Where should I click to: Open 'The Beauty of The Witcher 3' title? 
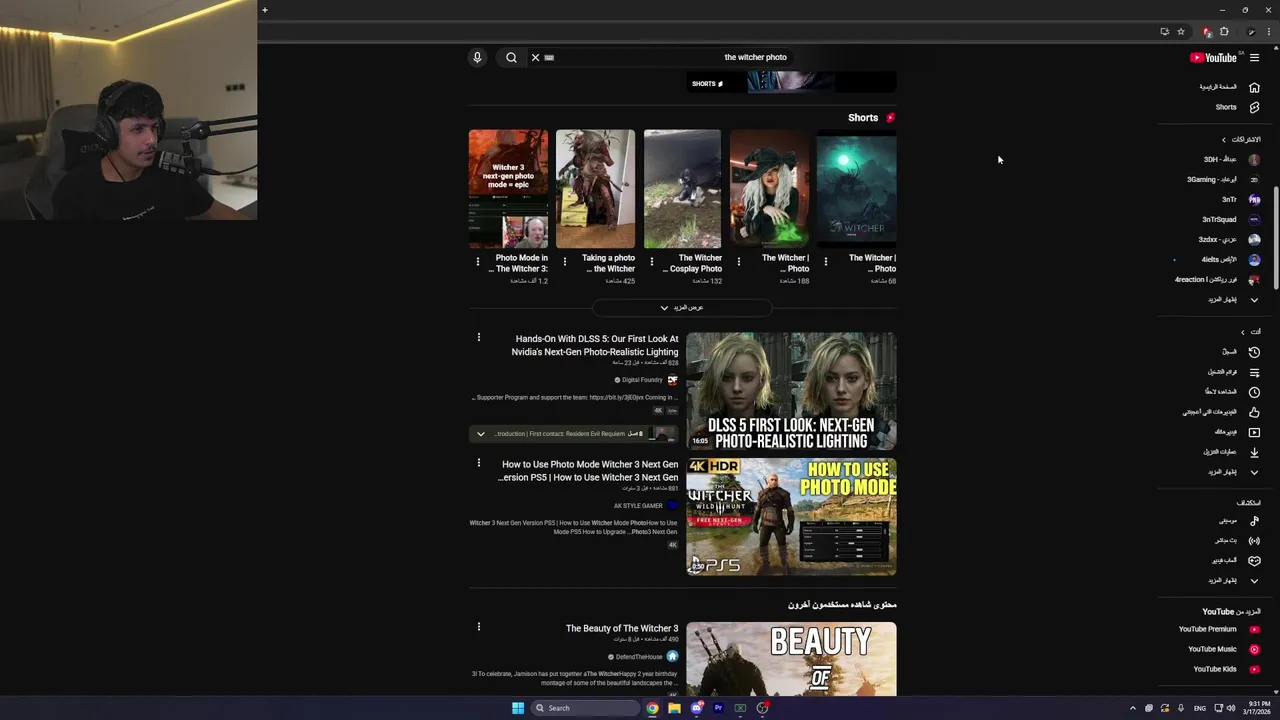[622, 629]
